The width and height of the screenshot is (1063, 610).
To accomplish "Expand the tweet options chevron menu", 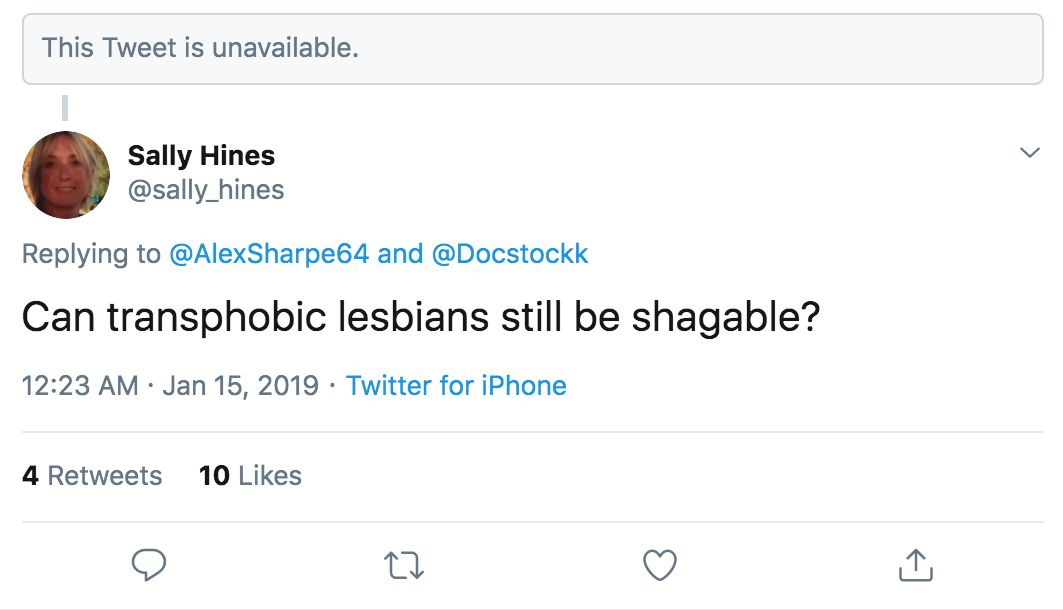I will tap(1030, 152).
